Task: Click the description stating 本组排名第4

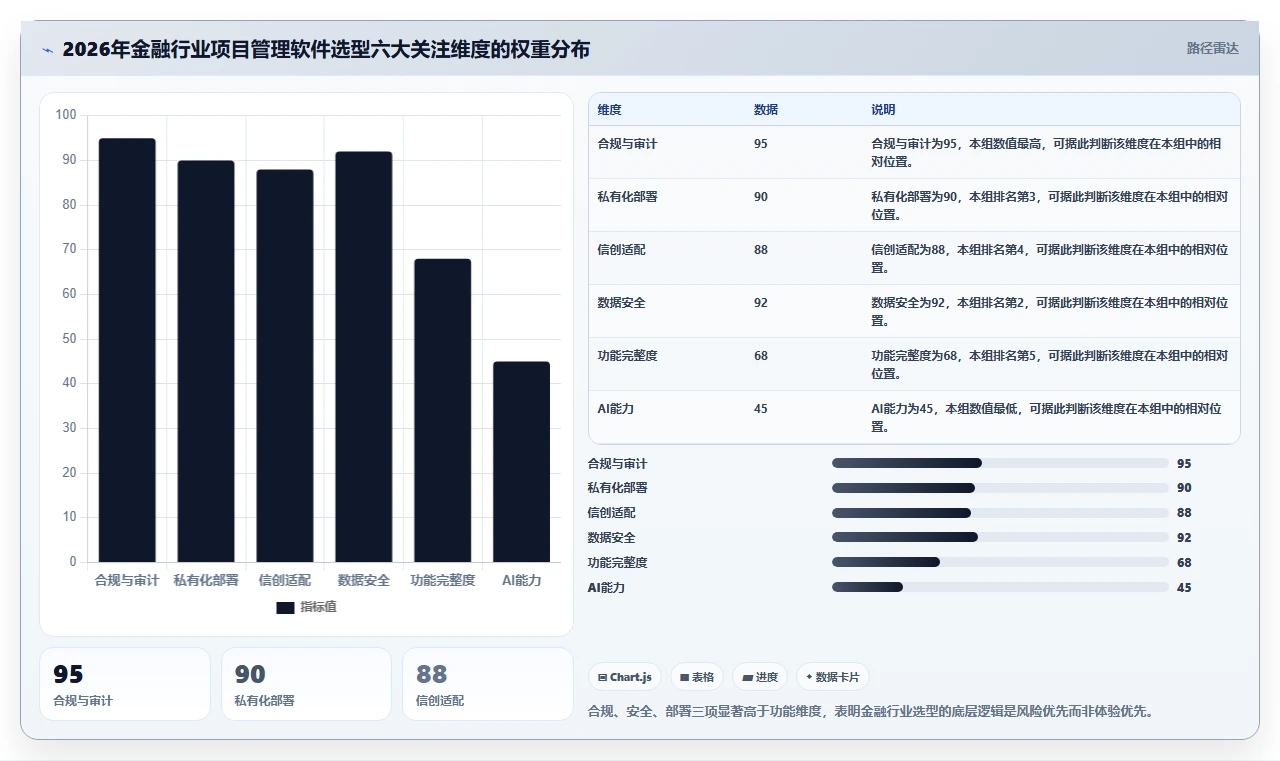Action: coord(1050,258)
